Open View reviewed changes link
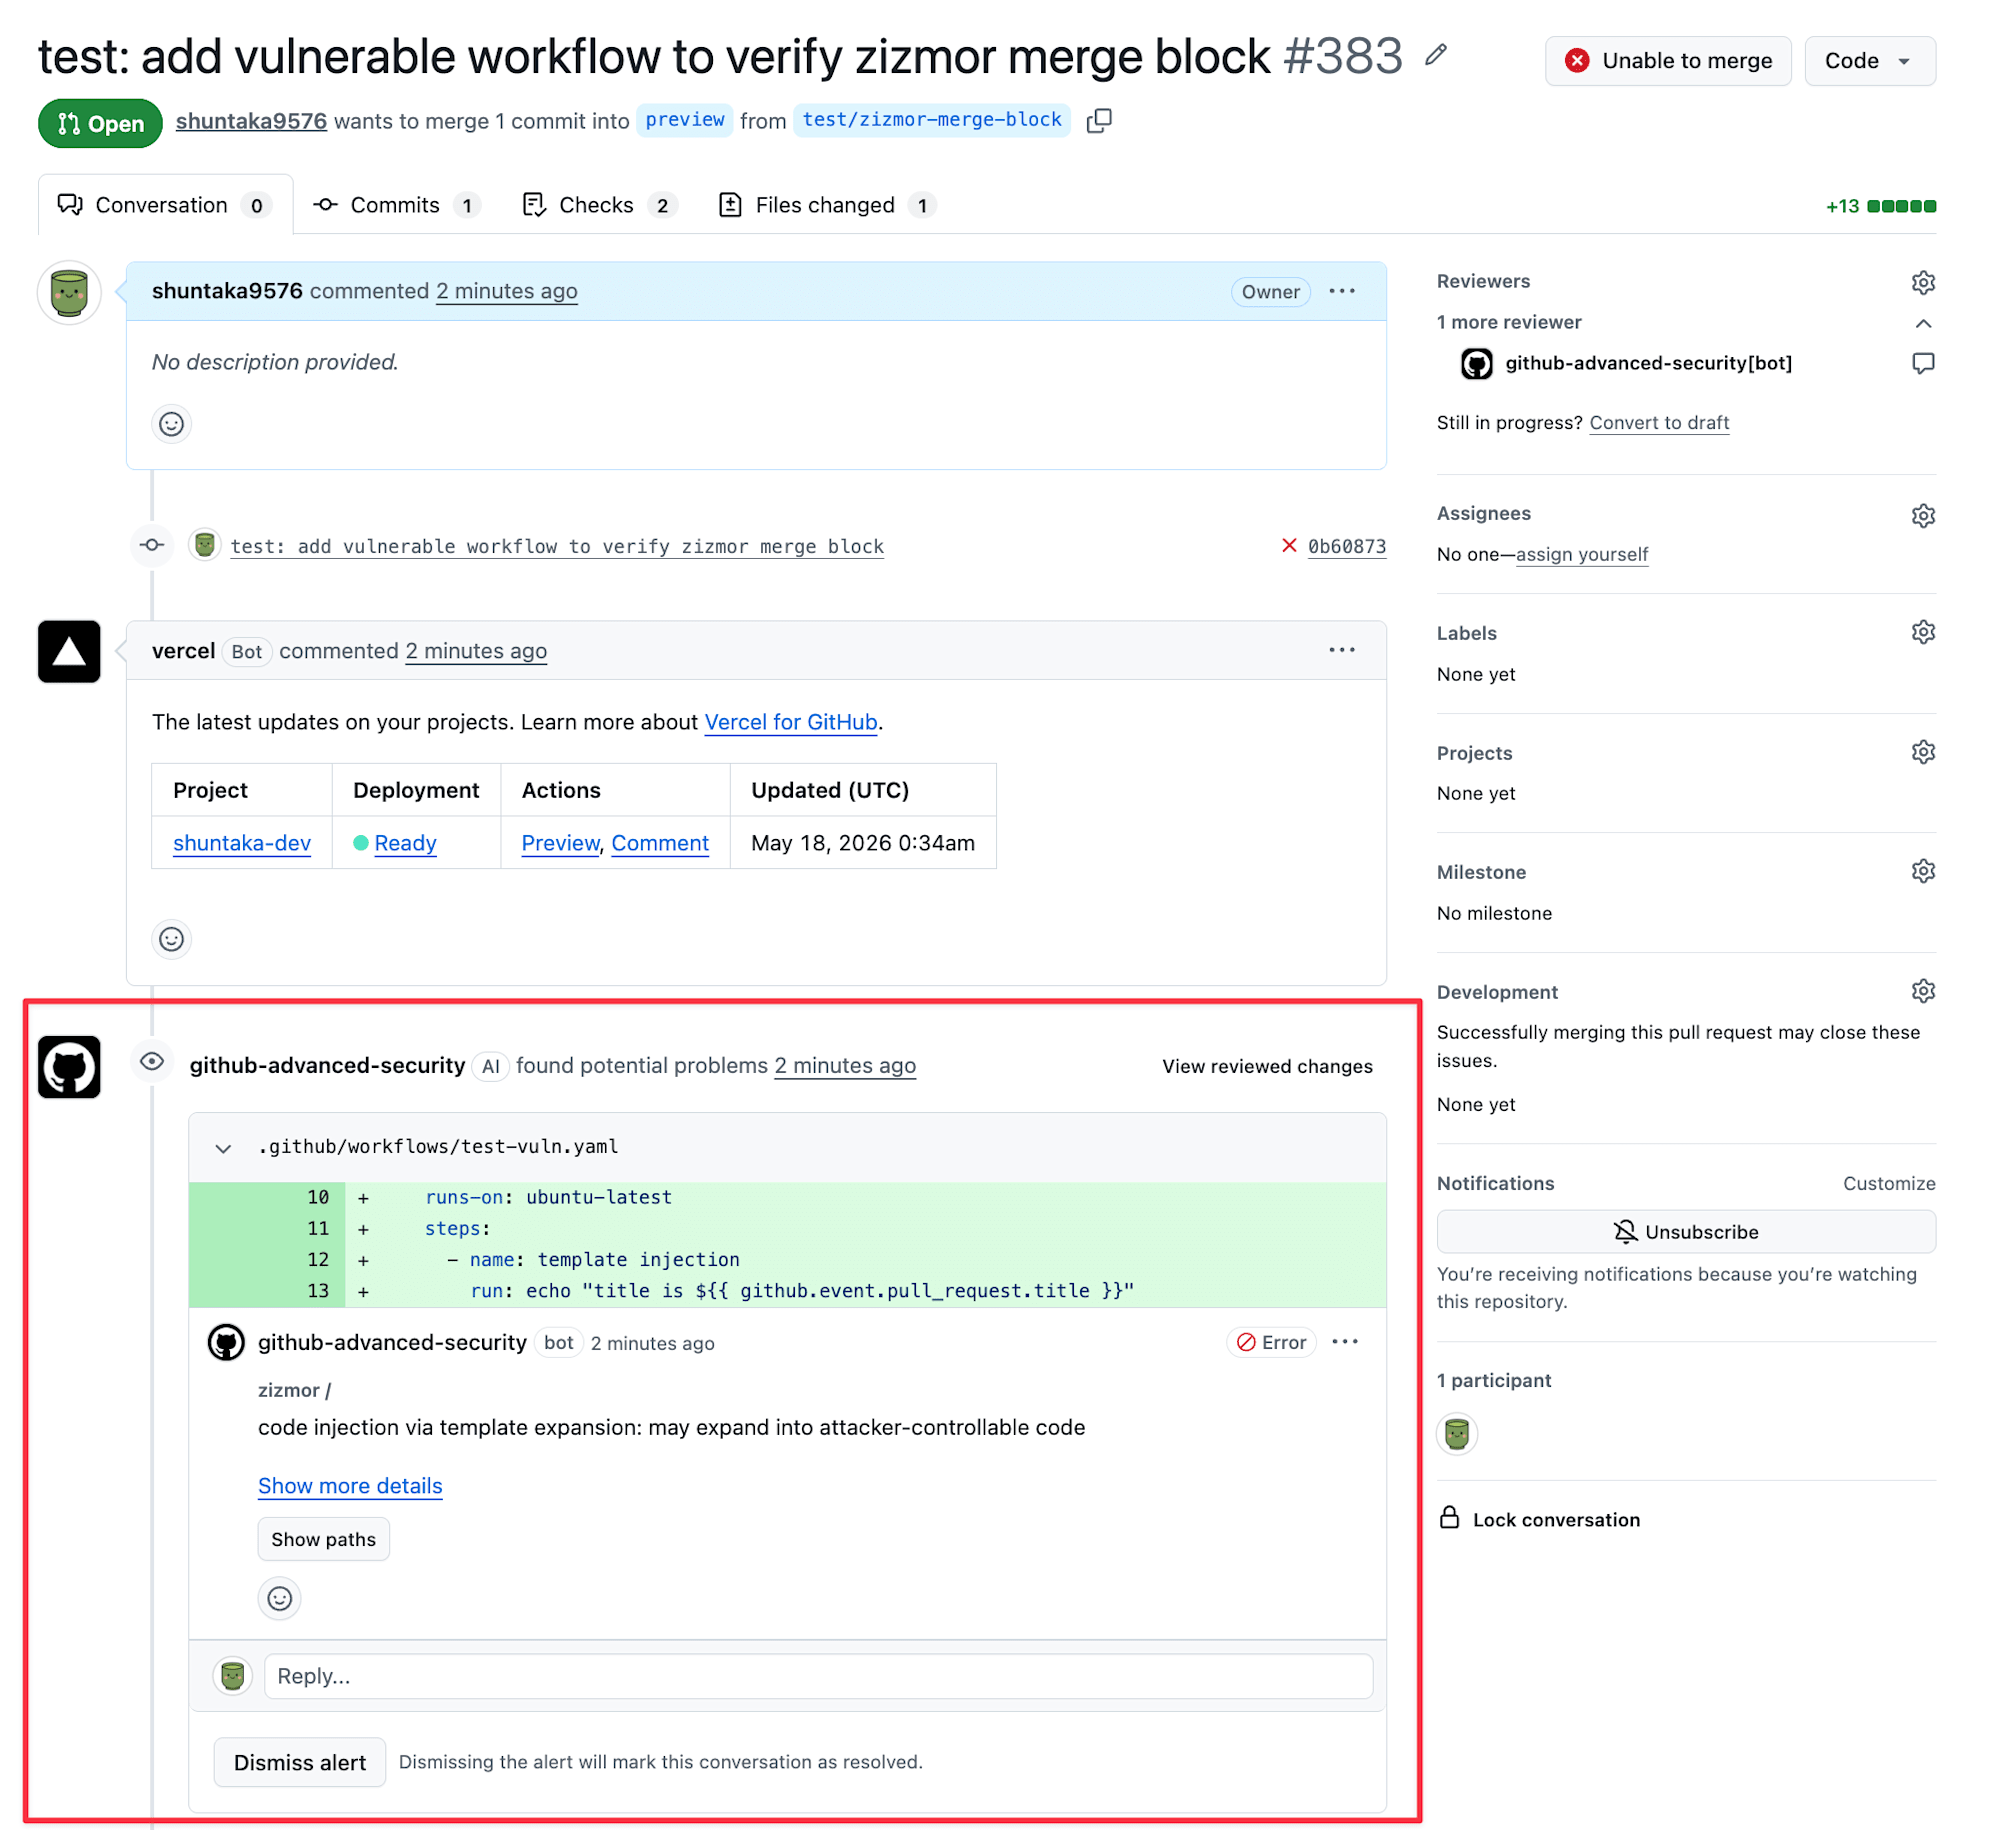2000x1830 pixels. (x=1267, y=1066)
